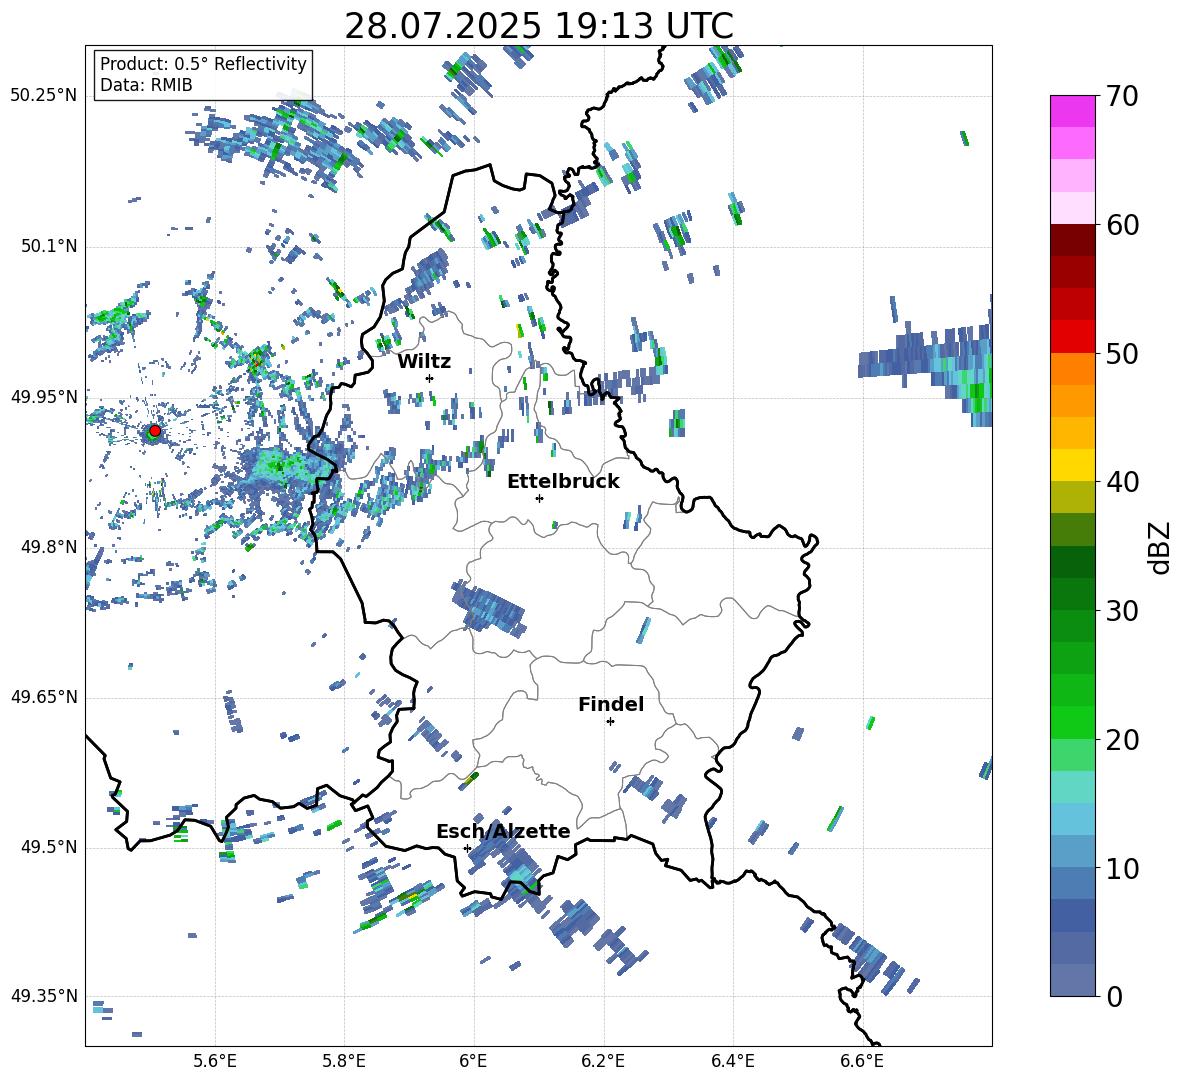Screen dimensions: 1184x1081
Task: Click the '6.6°E' longitude label
Action: (x=862, y=1061)
